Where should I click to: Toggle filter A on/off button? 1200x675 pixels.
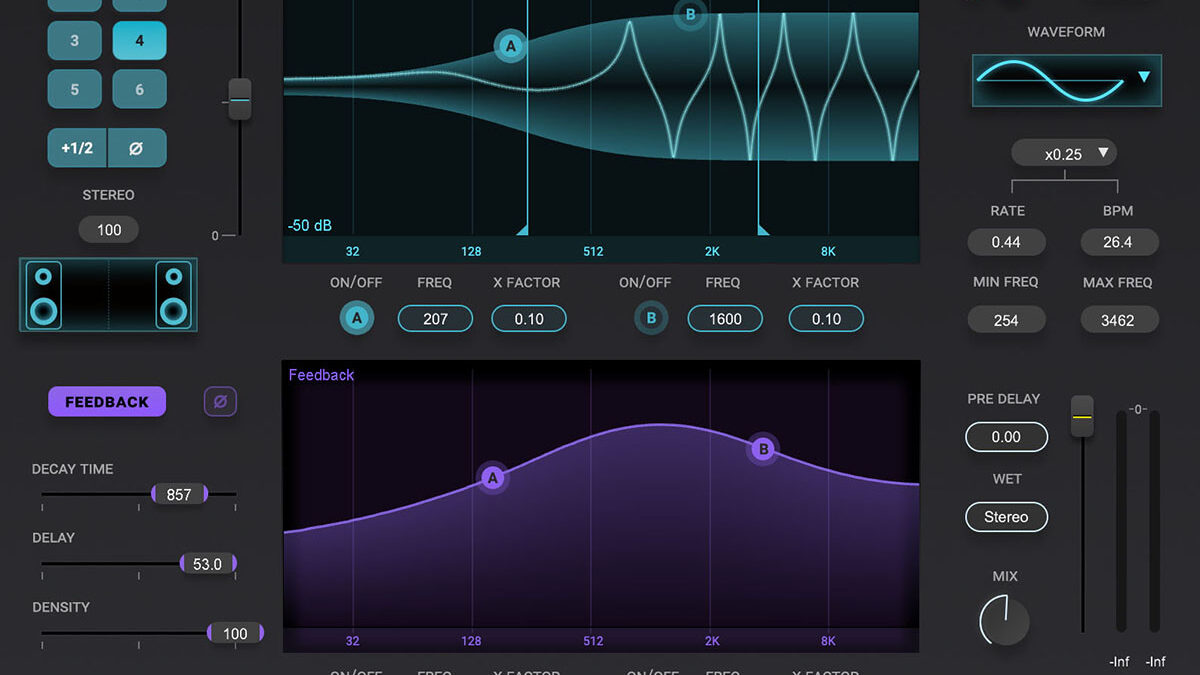356,319
